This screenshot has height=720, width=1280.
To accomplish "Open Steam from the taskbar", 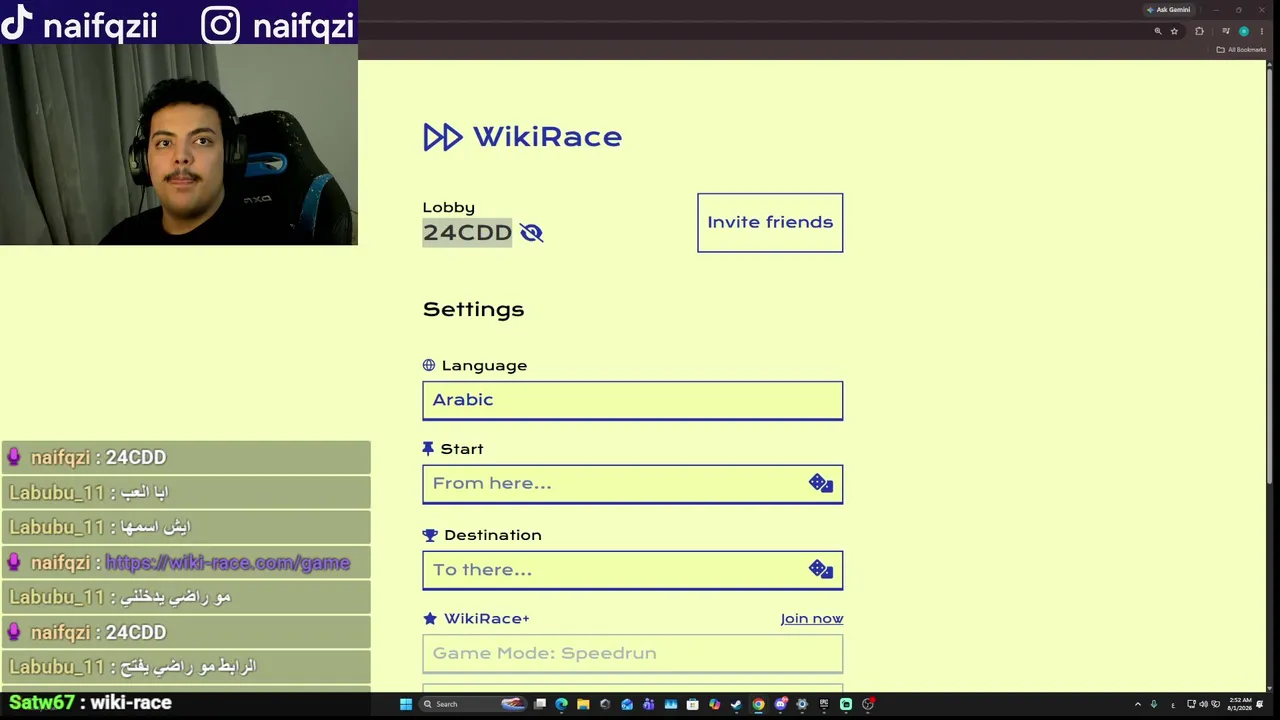I will coord(736,704).
